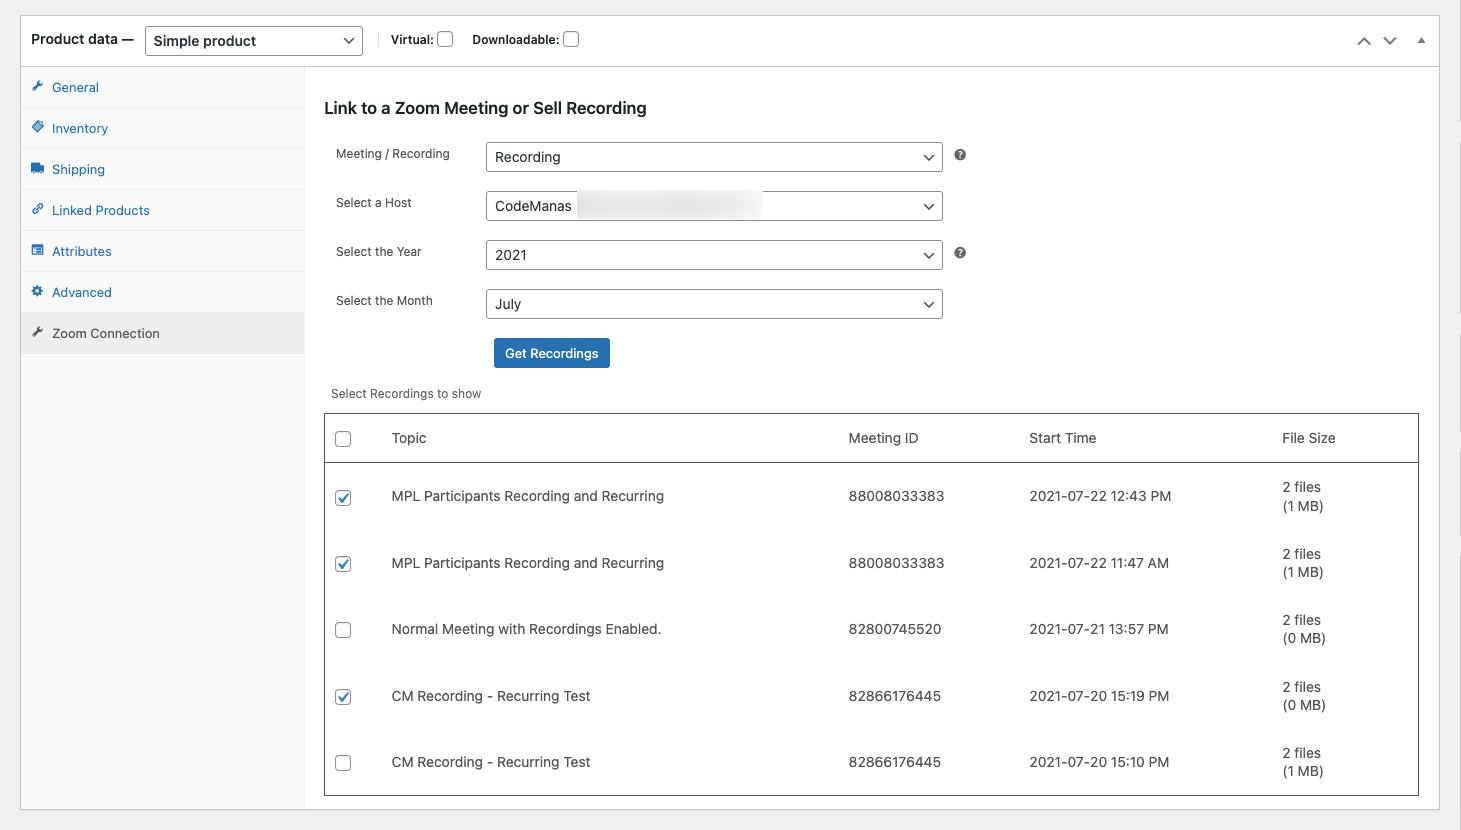Collapse the Product data panel triangle
This screenshot has width=1461, height=830.
1421,41
